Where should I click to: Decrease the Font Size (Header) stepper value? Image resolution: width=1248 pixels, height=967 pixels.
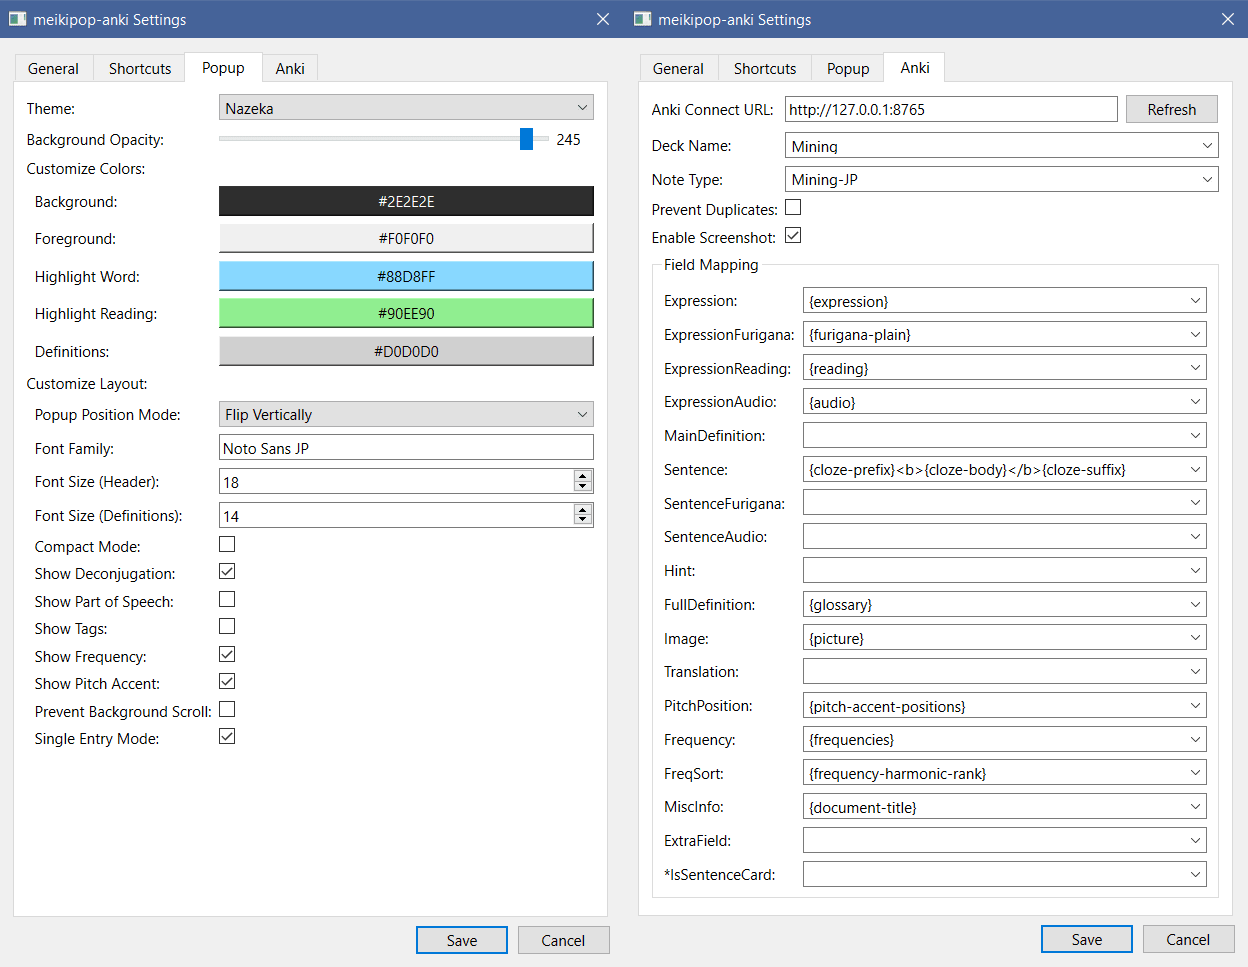(583, 486)
